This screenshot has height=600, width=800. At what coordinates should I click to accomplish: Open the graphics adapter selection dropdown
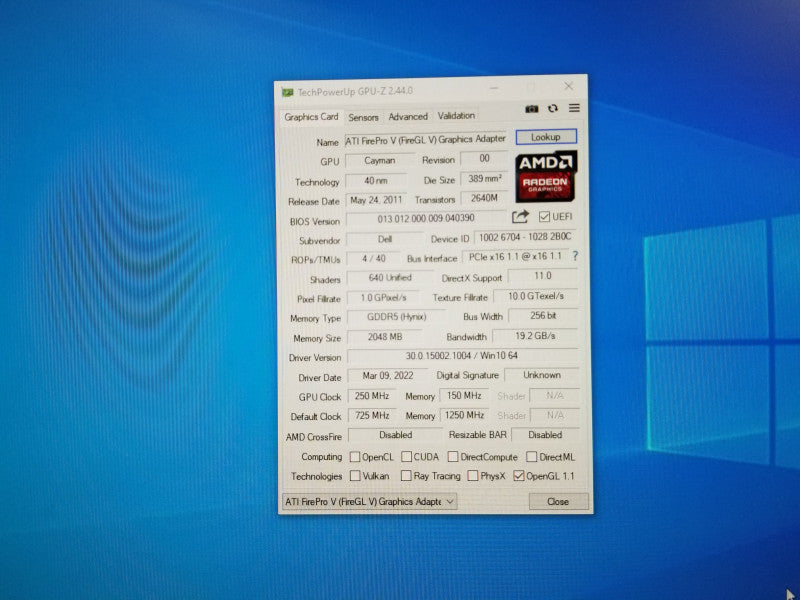tap(369, 502)
